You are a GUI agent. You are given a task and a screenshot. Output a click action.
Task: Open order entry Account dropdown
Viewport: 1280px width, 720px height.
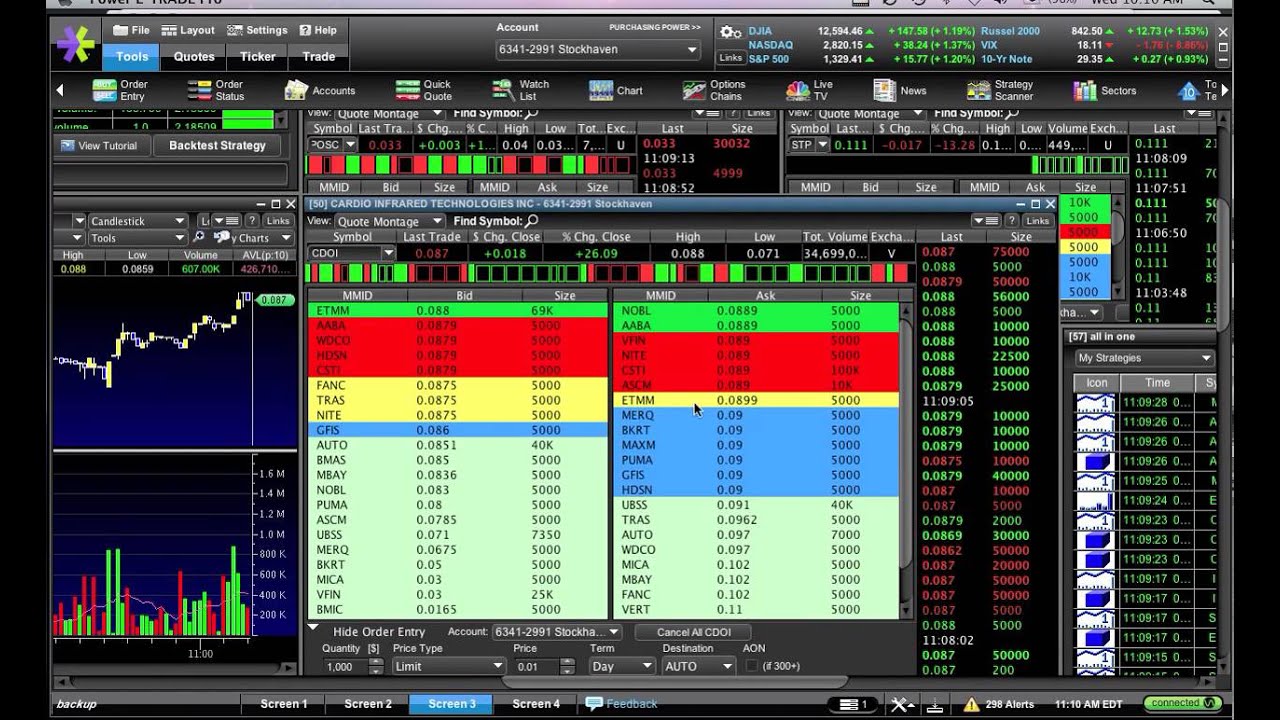pyautogui.click(x=557, y=632)
